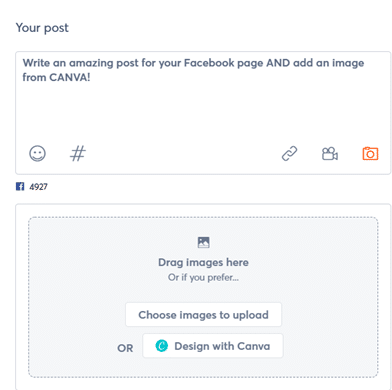Place cursor on CANVA! in the post text
This screenshot has height=390, width=392.
(x=70, y=77)
